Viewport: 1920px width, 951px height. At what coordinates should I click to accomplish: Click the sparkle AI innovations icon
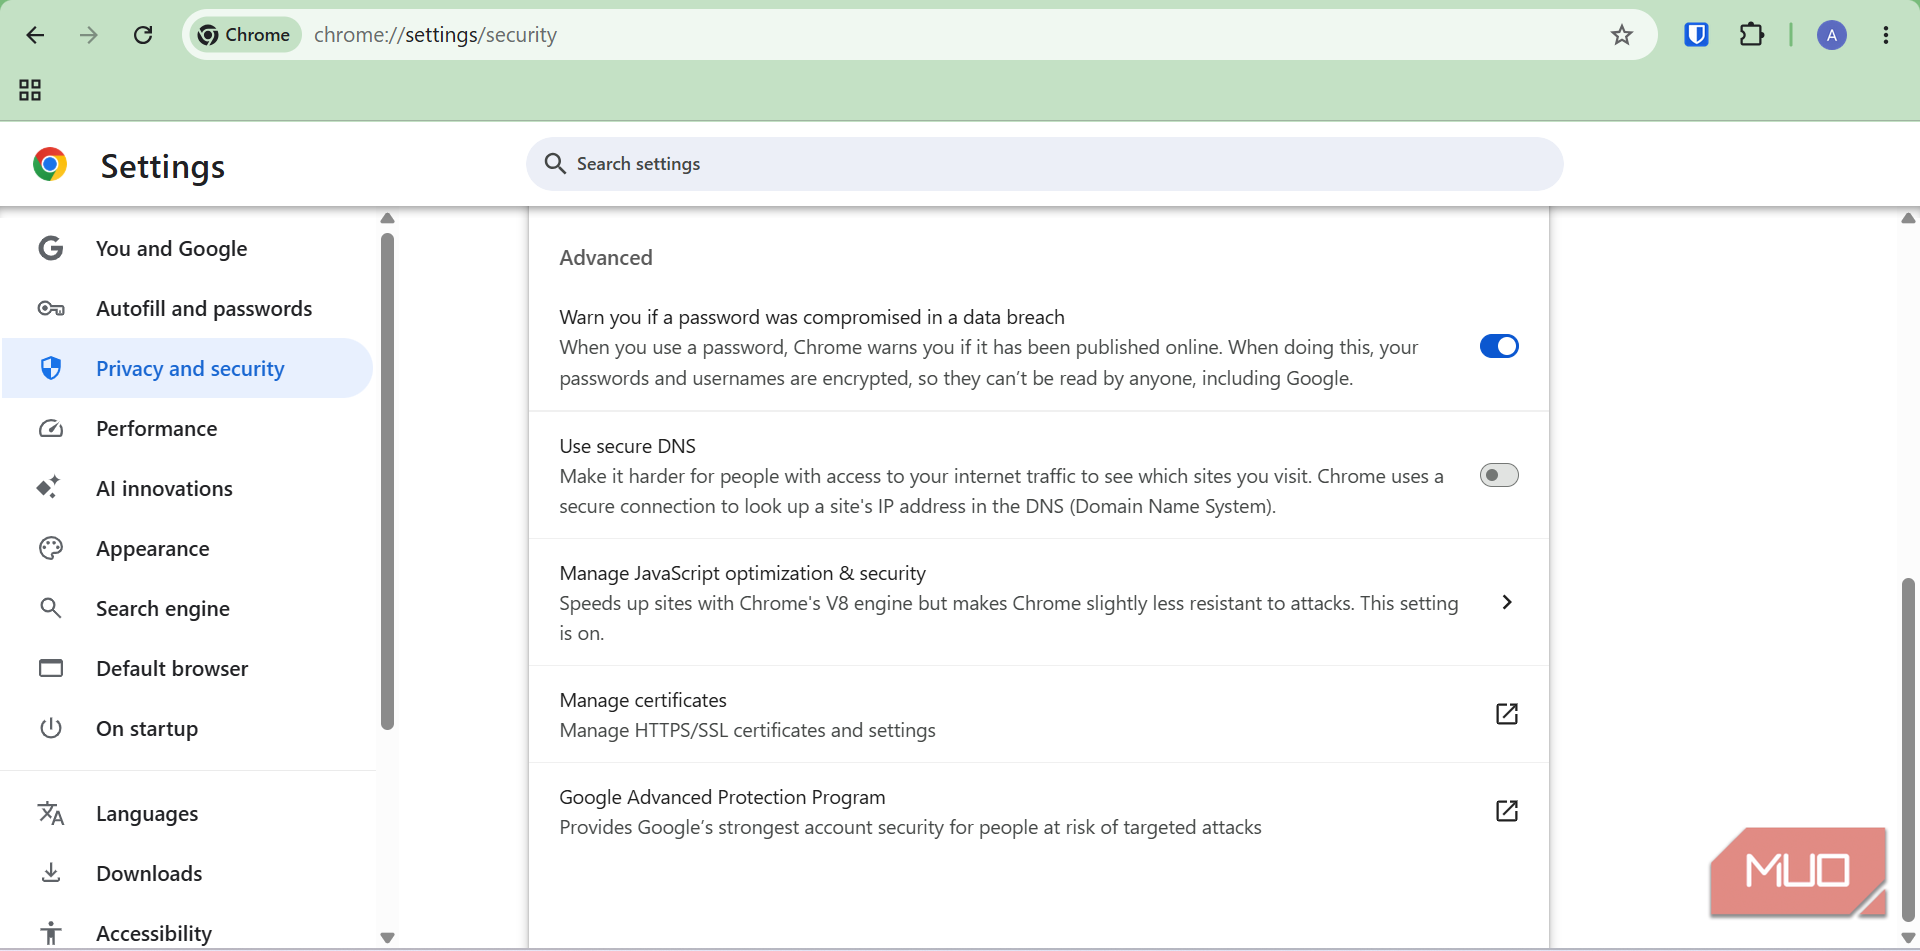(x=49, y=487)
